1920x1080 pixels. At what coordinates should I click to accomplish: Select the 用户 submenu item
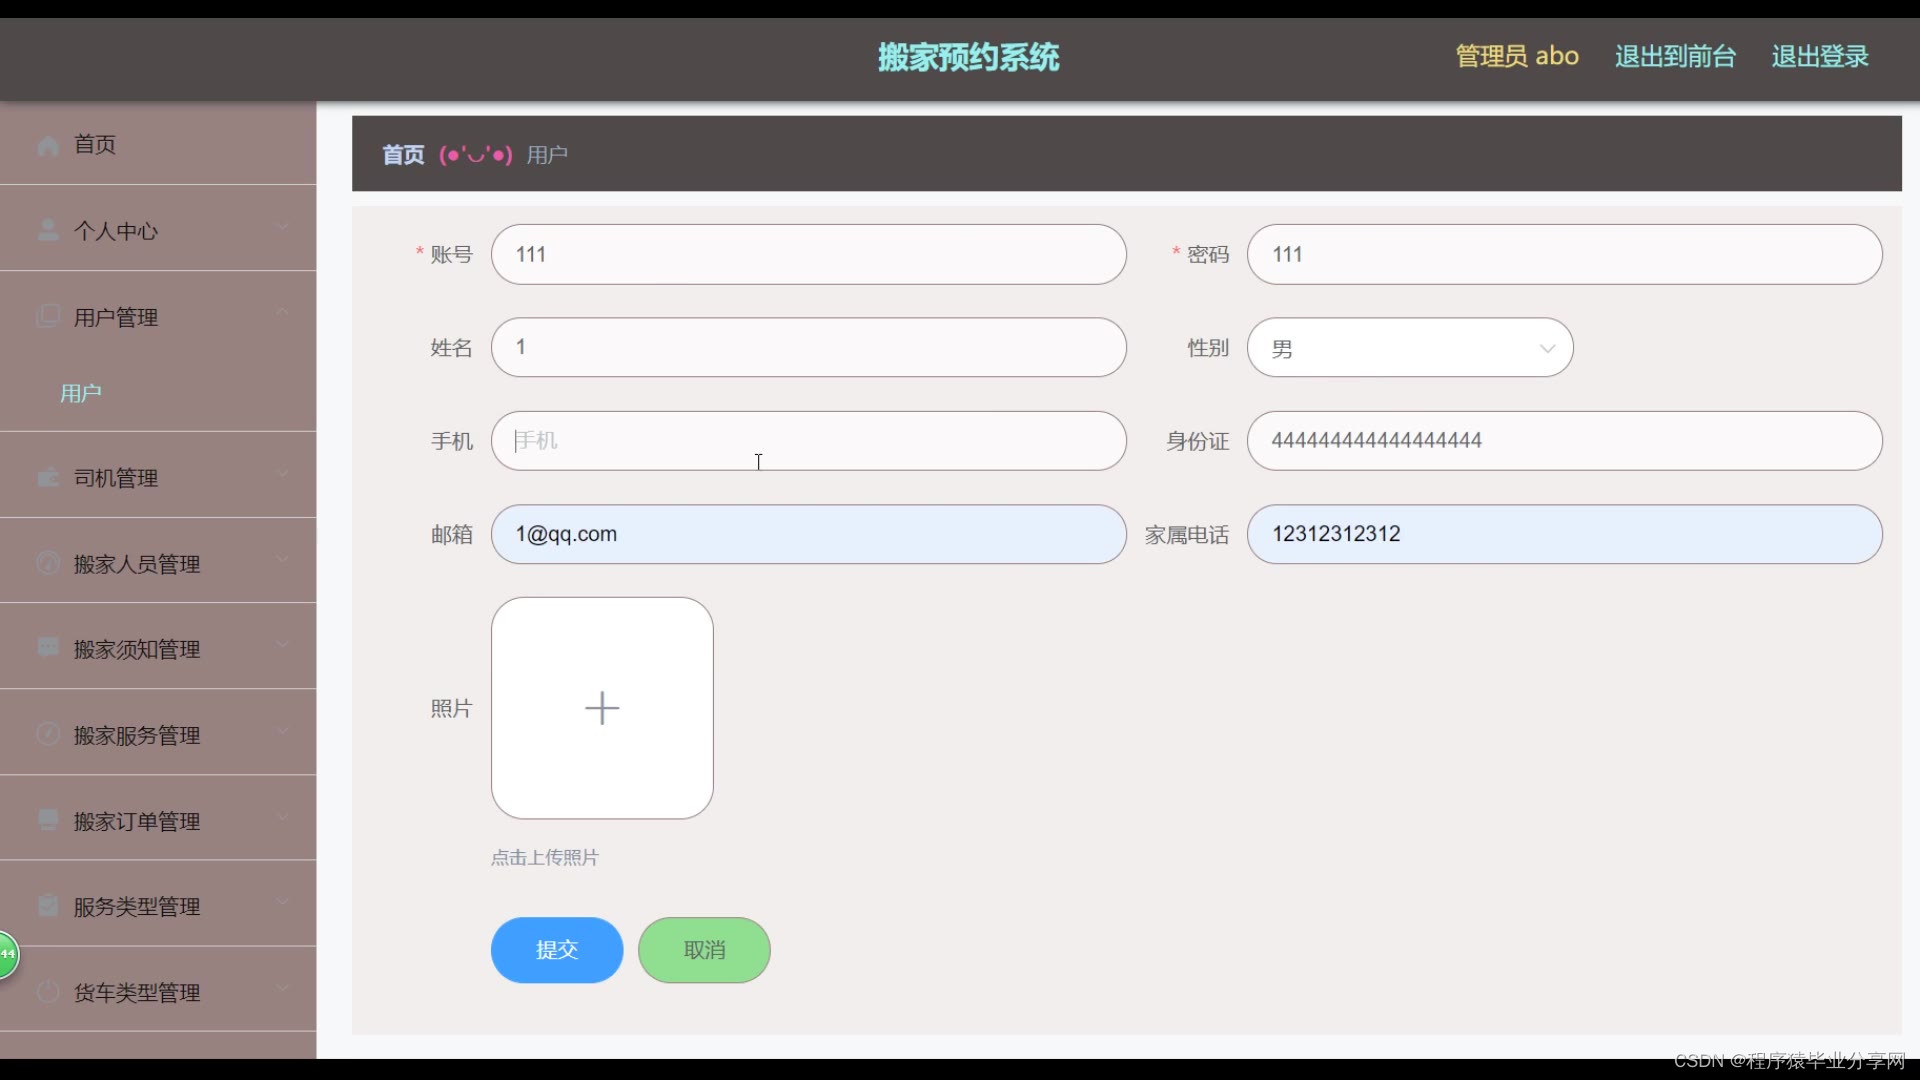pyautogui.click(x=81, y=393)
